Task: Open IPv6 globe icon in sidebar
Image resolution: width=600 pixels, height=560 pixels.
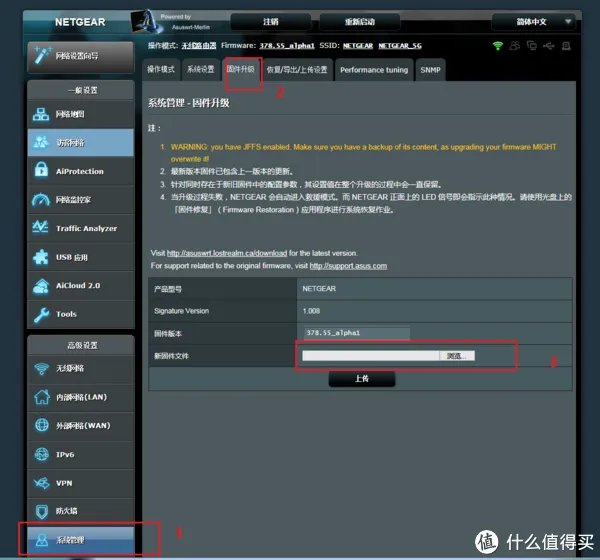Action: click(x=42, y=454)
